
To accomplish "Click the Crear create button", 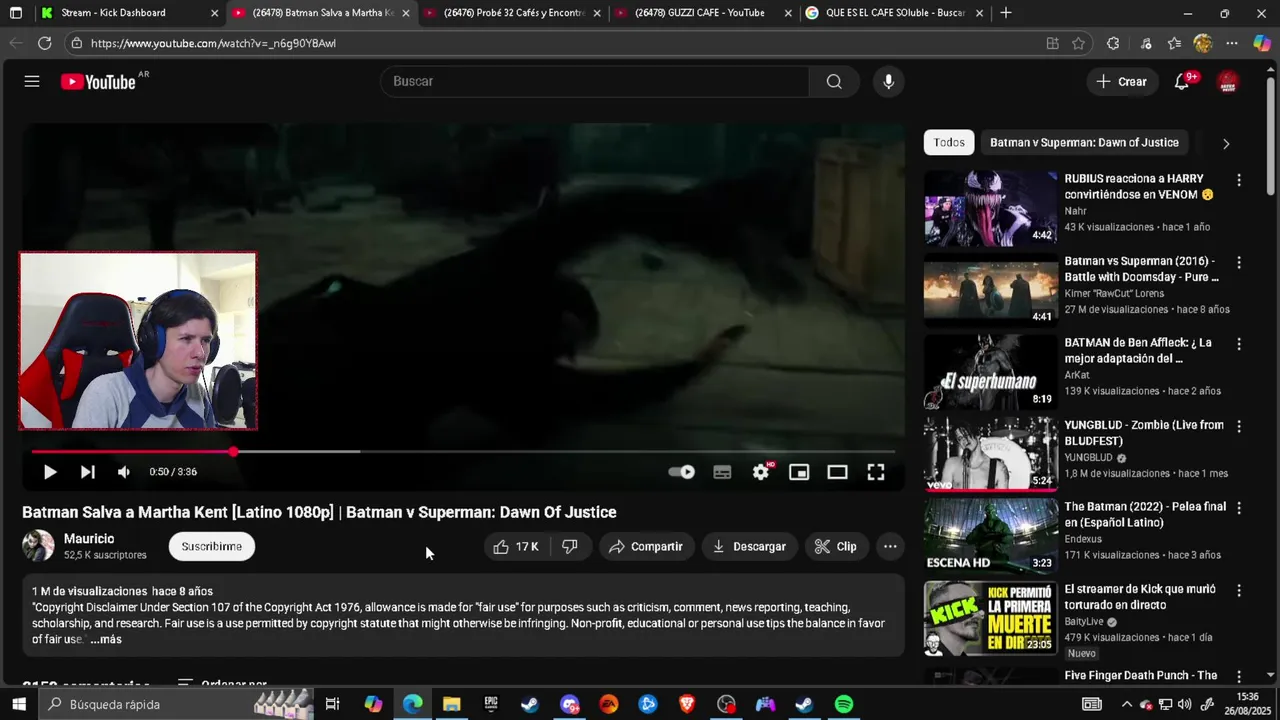I will click(x=1122, y=81).
